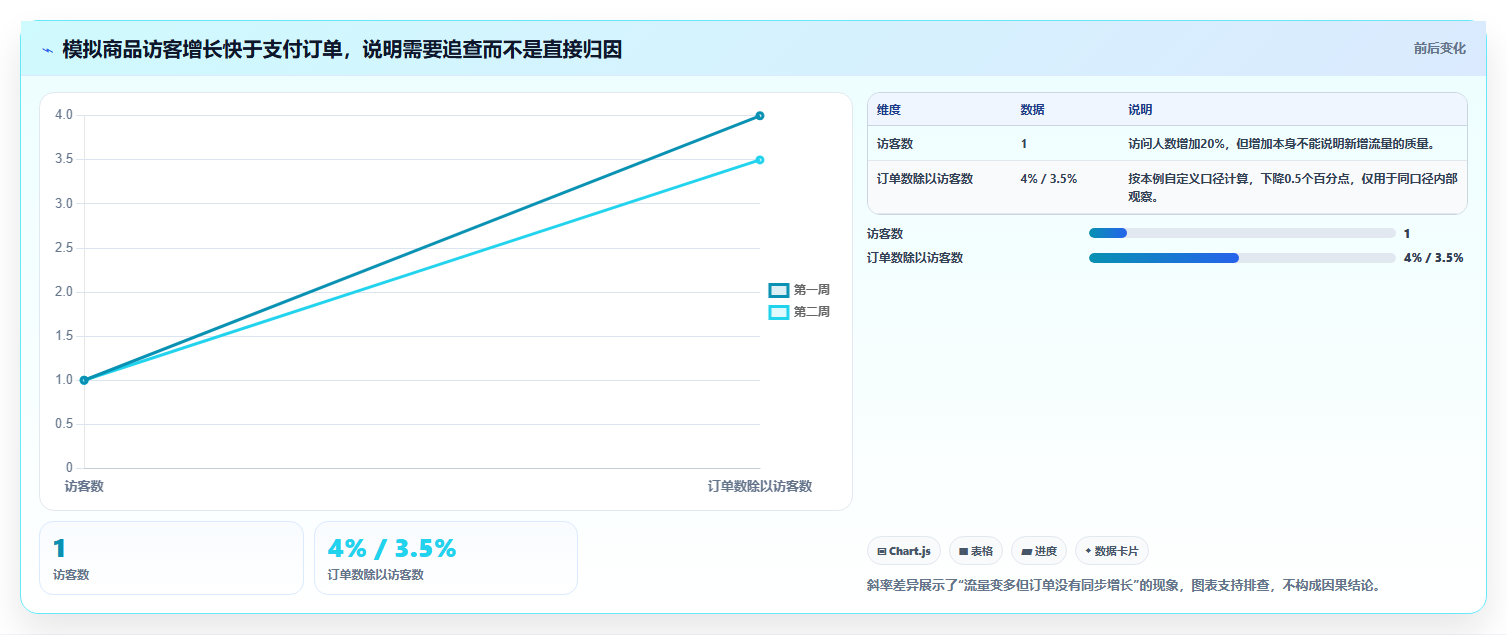Open the 4% / 3.5% data card
The image size is (1507, 635).
[x=446, y=558]
